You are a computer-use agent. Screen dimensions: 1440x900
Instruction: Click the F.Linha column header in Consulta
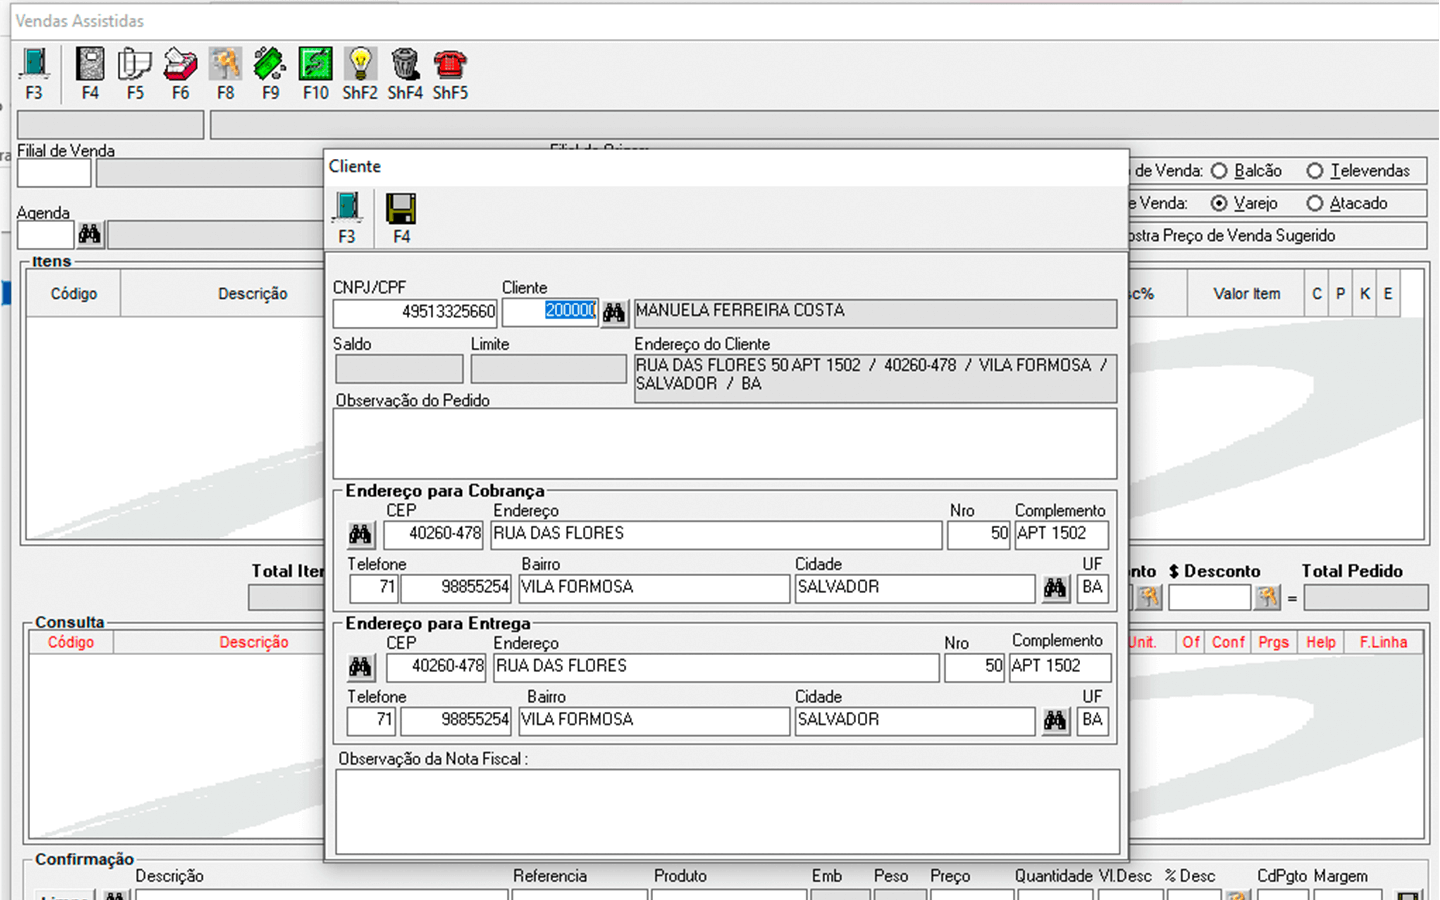(x=1383, y=642)
